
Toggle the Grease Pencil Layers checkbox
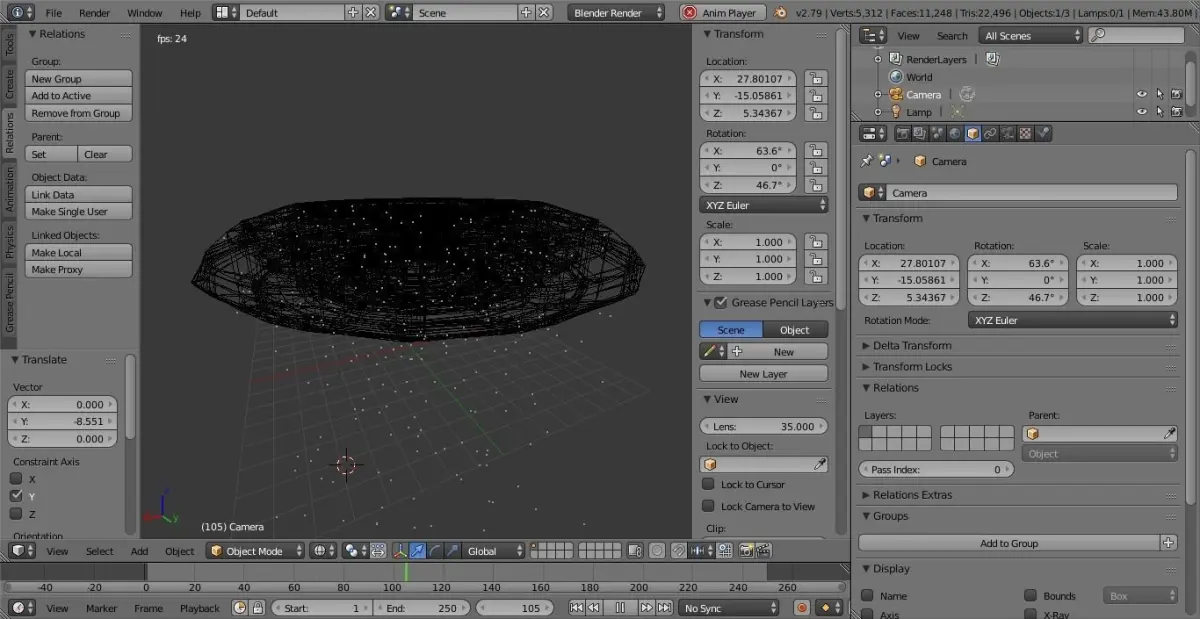(720, 302)
